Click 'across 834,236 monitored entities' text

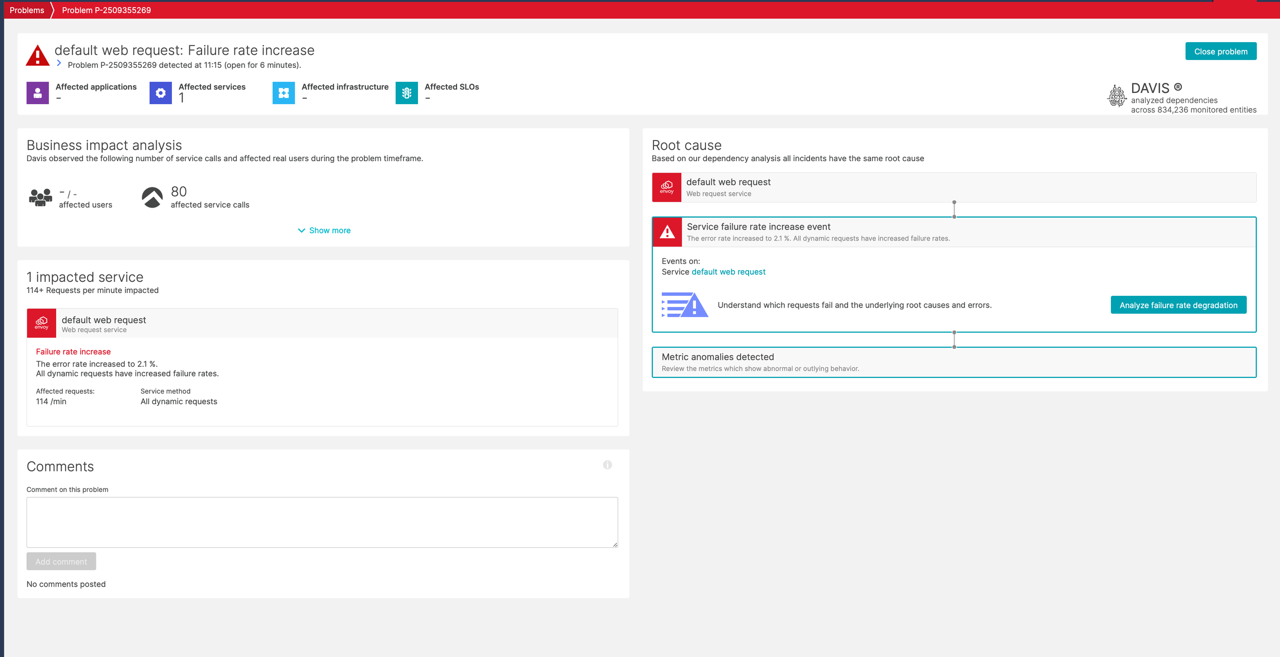(1194, 110)
